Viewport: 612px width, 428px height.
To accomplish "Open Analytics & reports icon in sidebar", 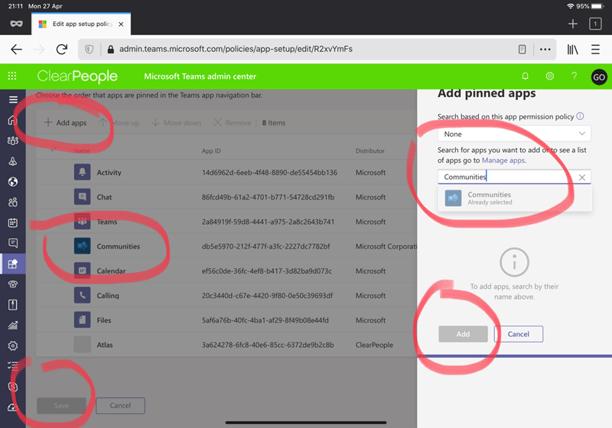I will click(x=13, y=325).
